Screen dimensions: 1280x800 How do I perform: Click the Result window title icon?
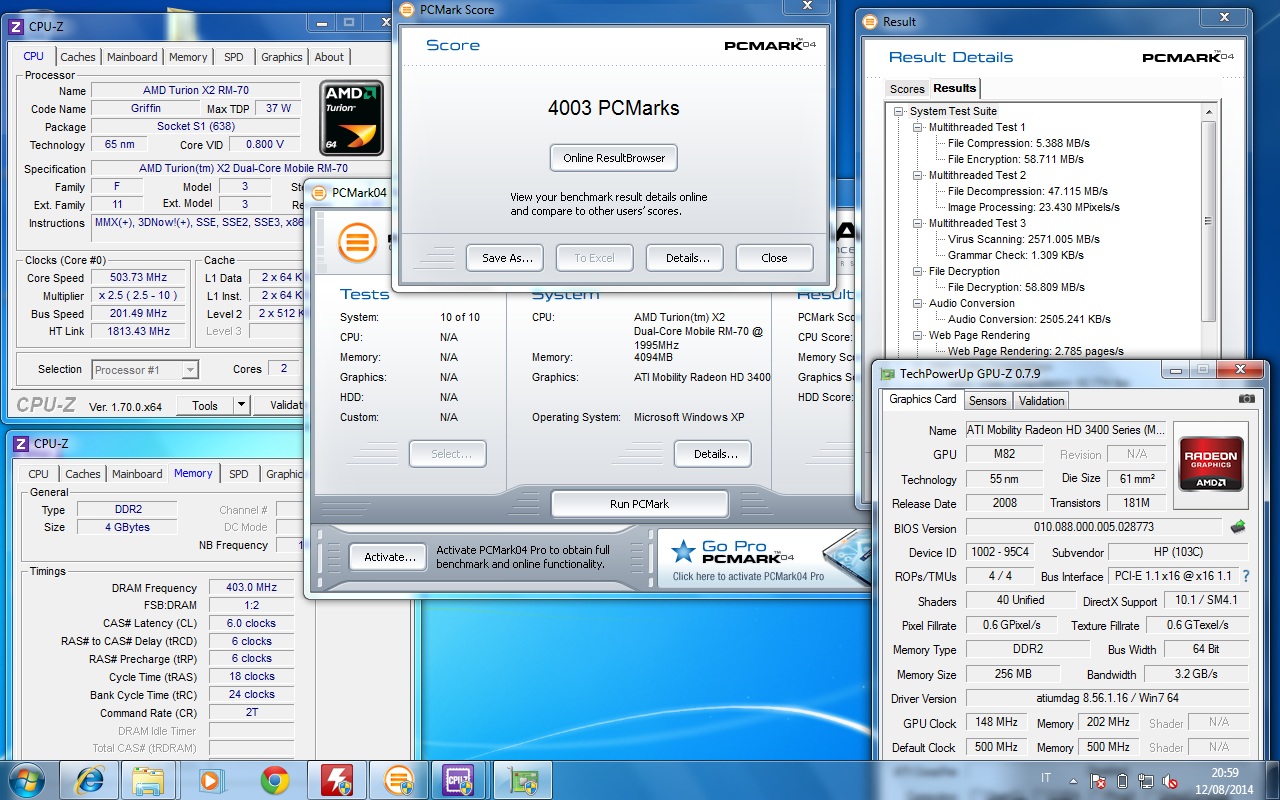(871, 21)
